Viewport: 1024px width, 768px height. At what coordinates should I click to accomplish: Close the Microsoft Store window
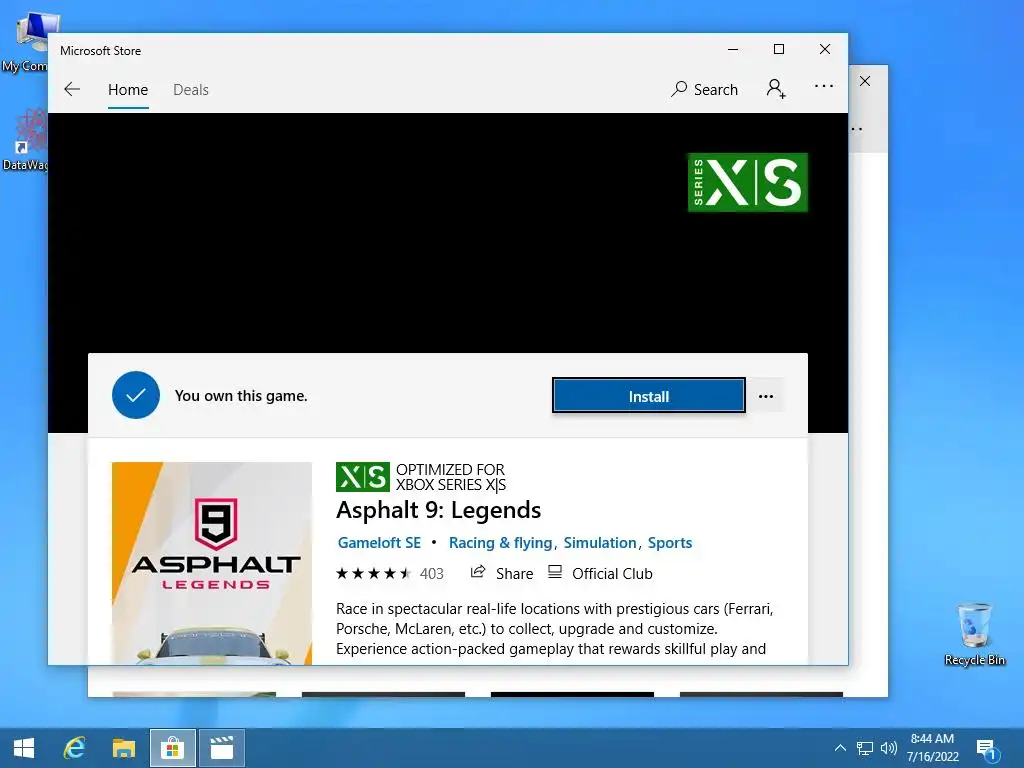825,50
